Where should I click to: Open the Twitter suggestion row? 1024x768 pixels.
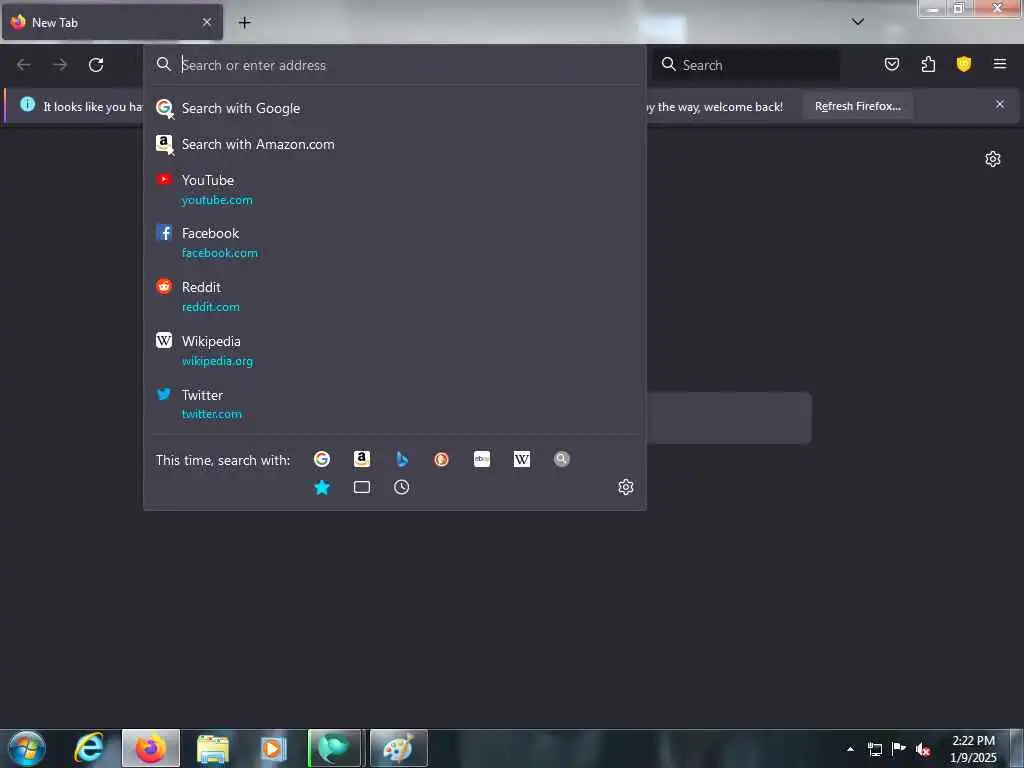(x=394, y=404)
